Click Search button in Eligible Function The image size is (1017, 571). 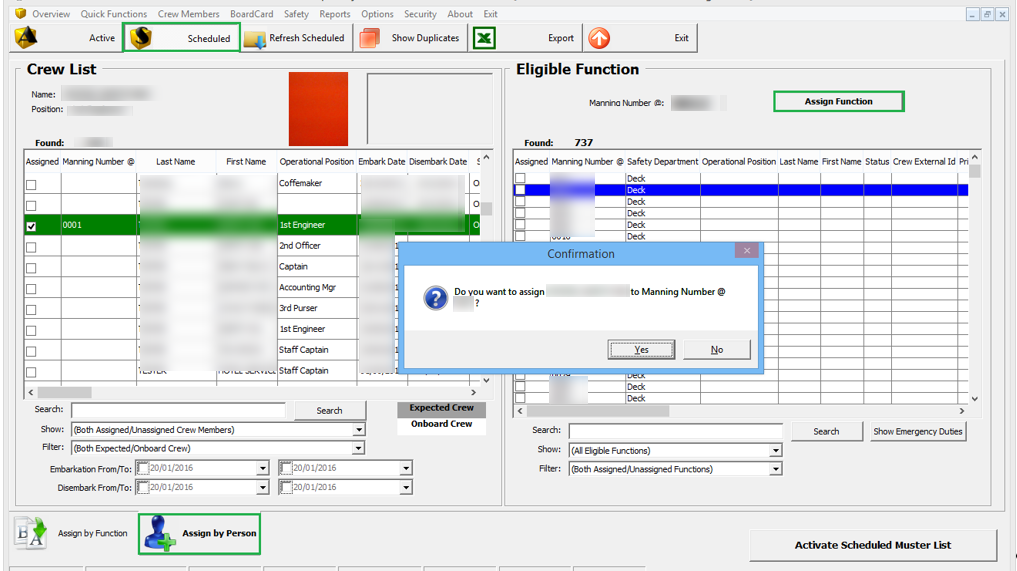click(826, 431)
